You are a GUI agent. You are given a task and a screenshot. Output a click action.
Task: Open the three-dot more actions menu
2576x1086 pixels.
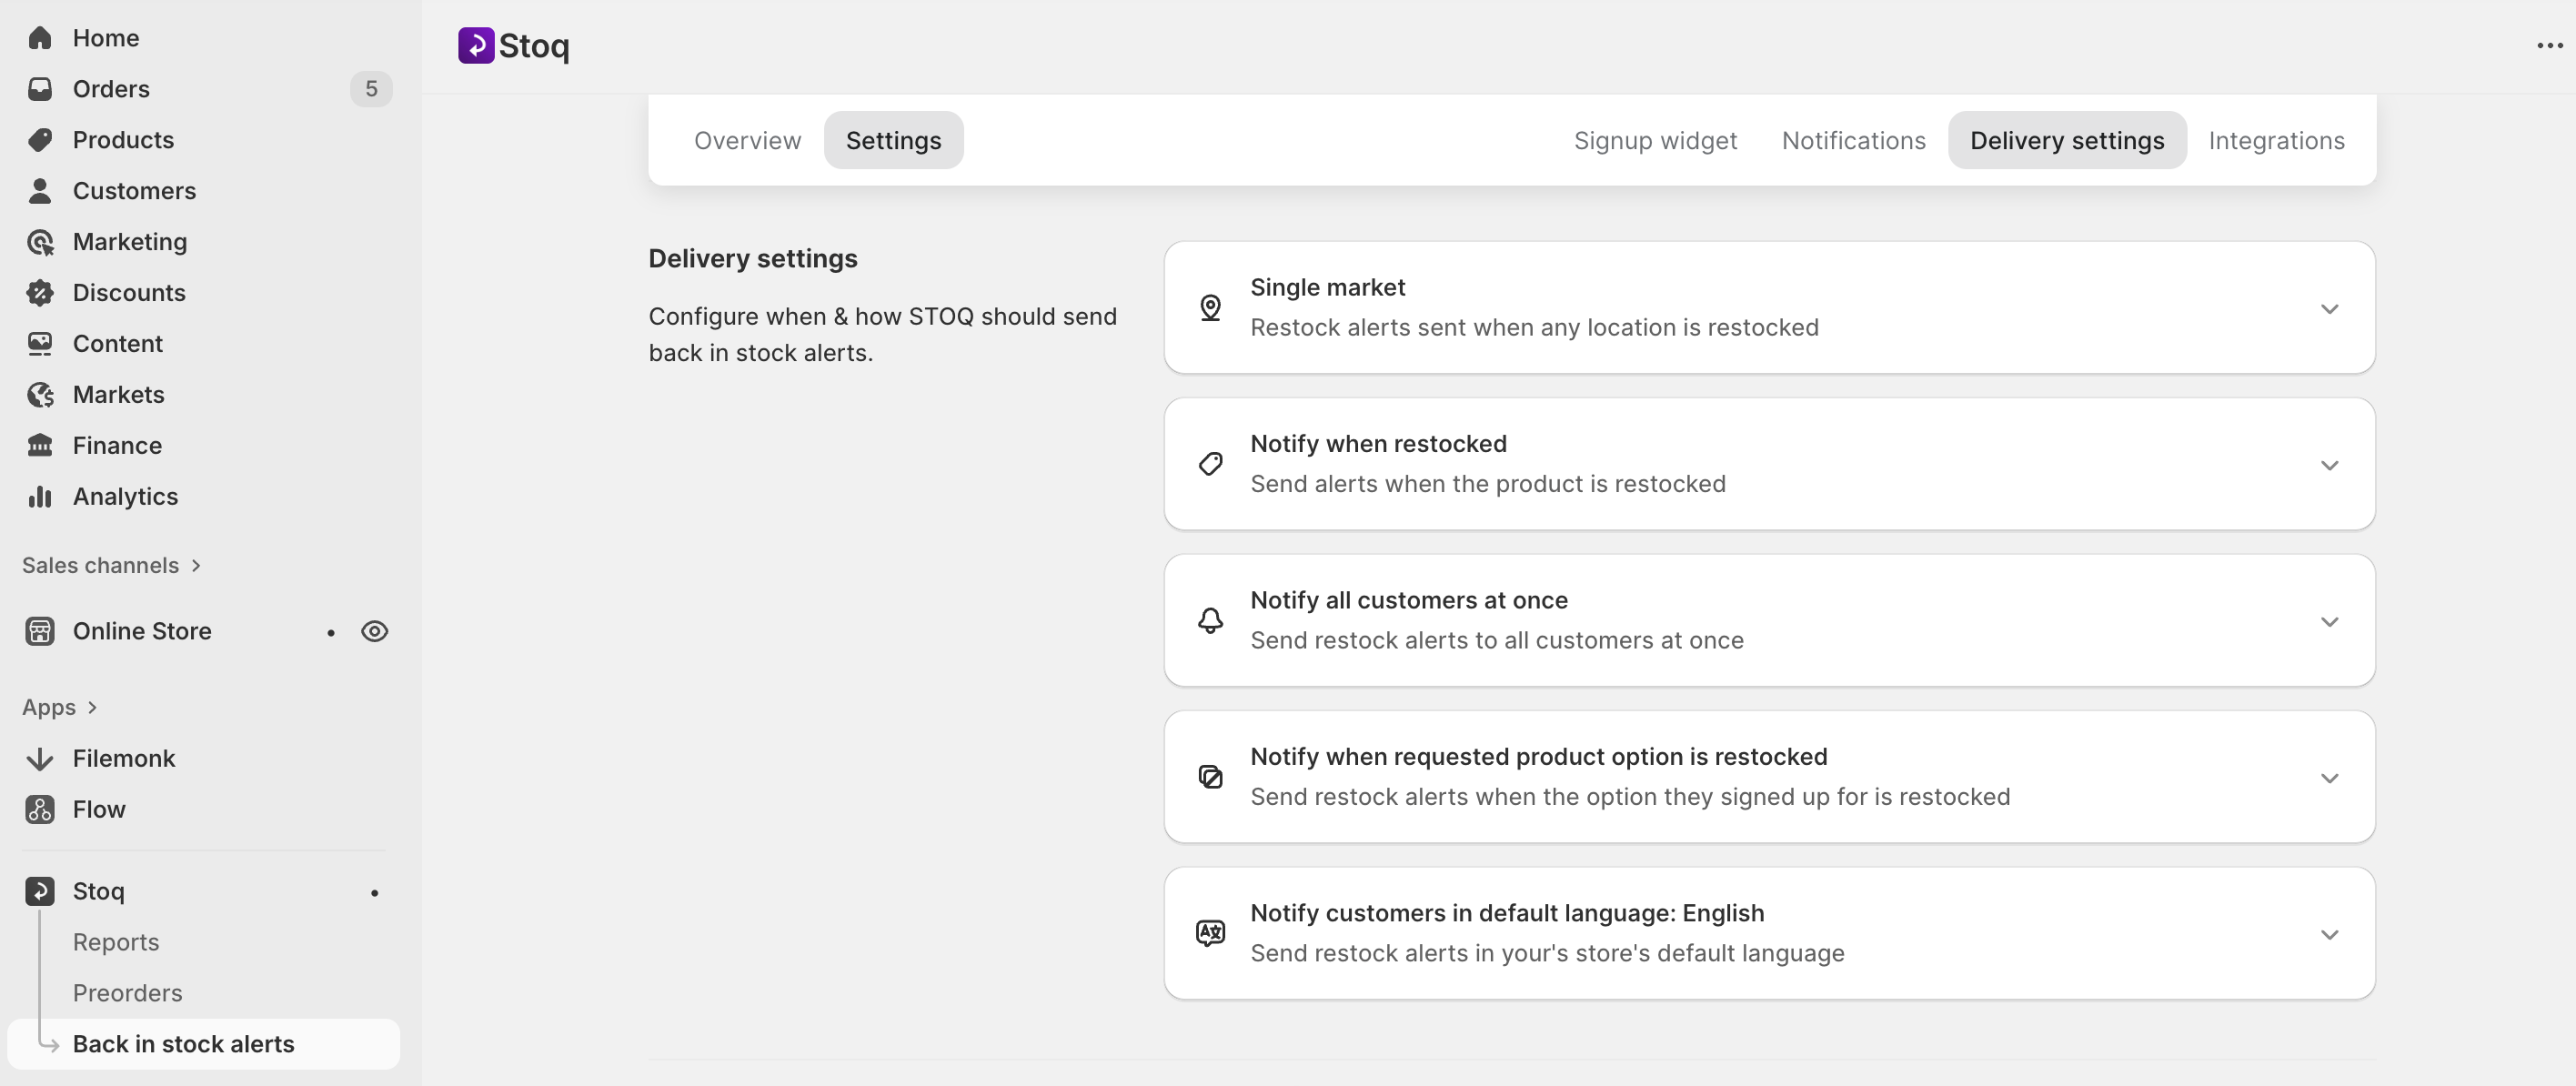pos(2549,46)
